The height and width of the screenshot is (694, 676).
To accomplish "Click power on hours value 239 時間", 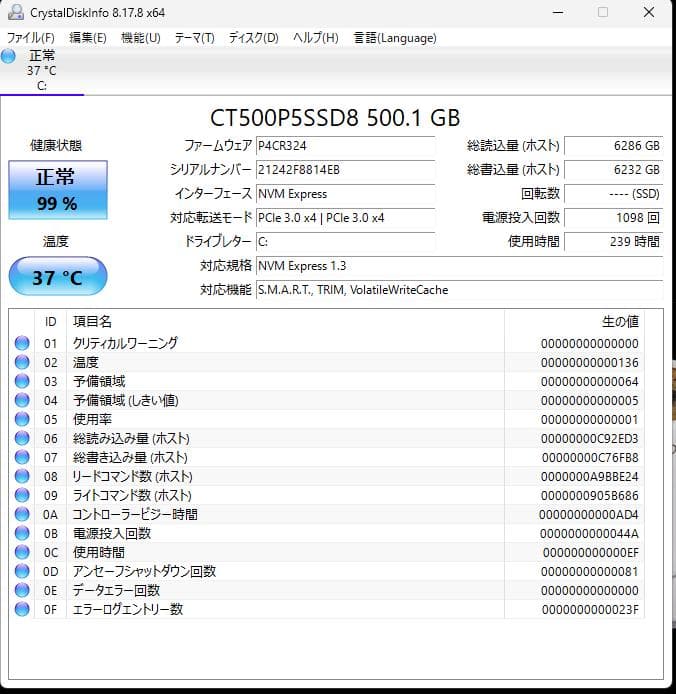I will (x=614, y=242).
